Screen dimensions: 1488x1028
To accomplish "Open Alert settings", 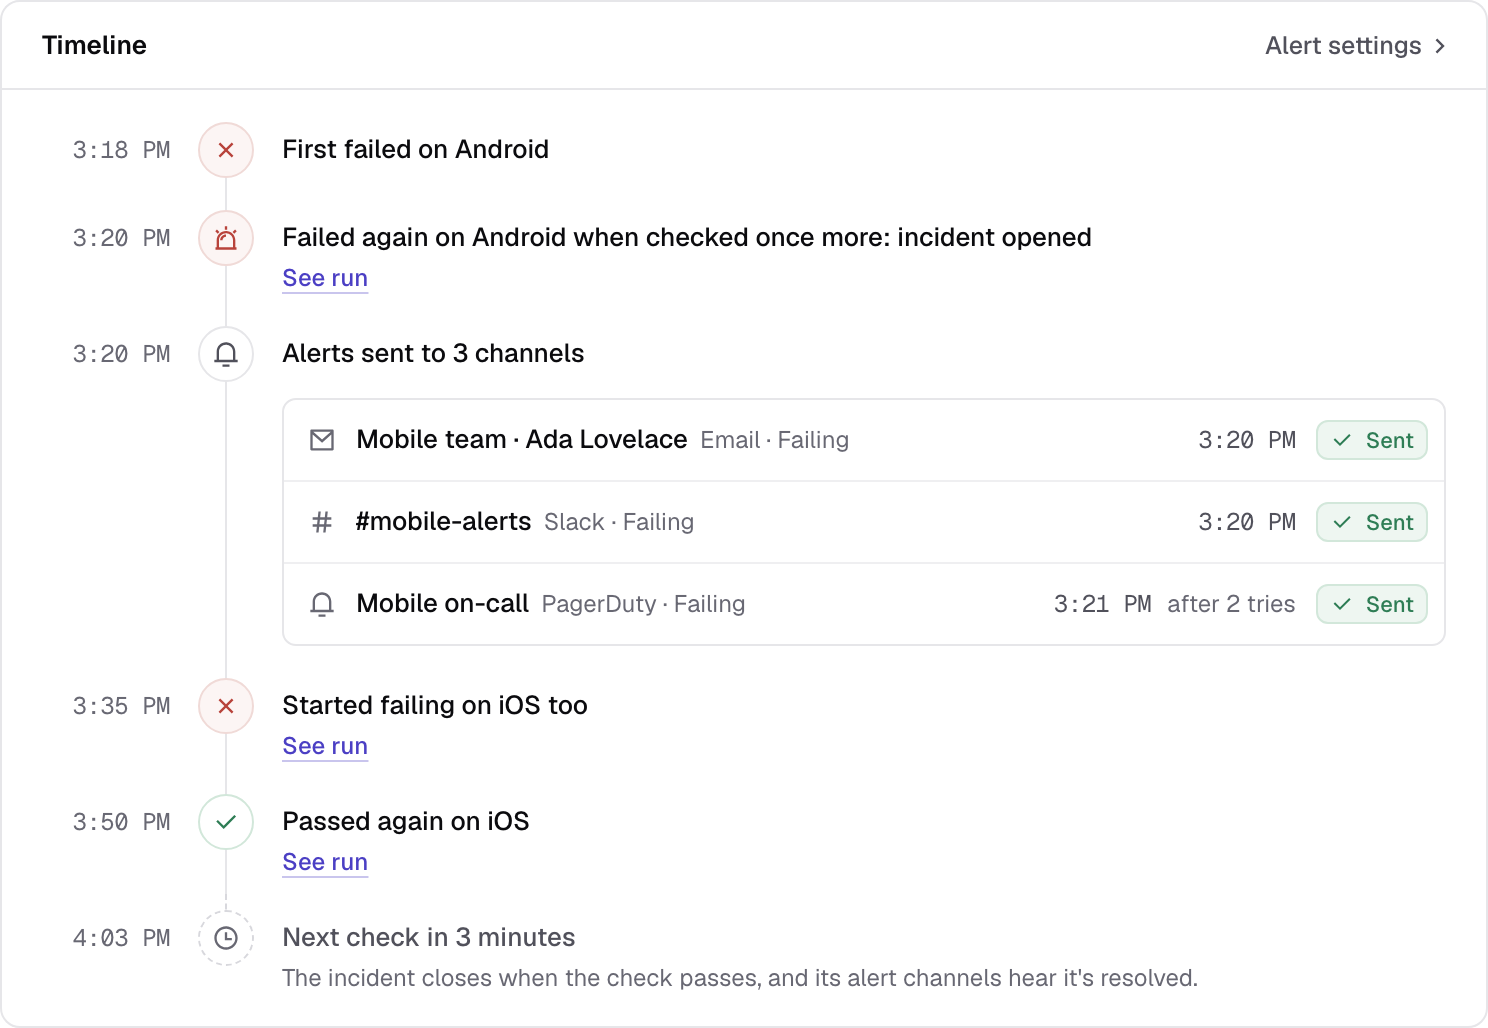I will tap(1355, 46).
